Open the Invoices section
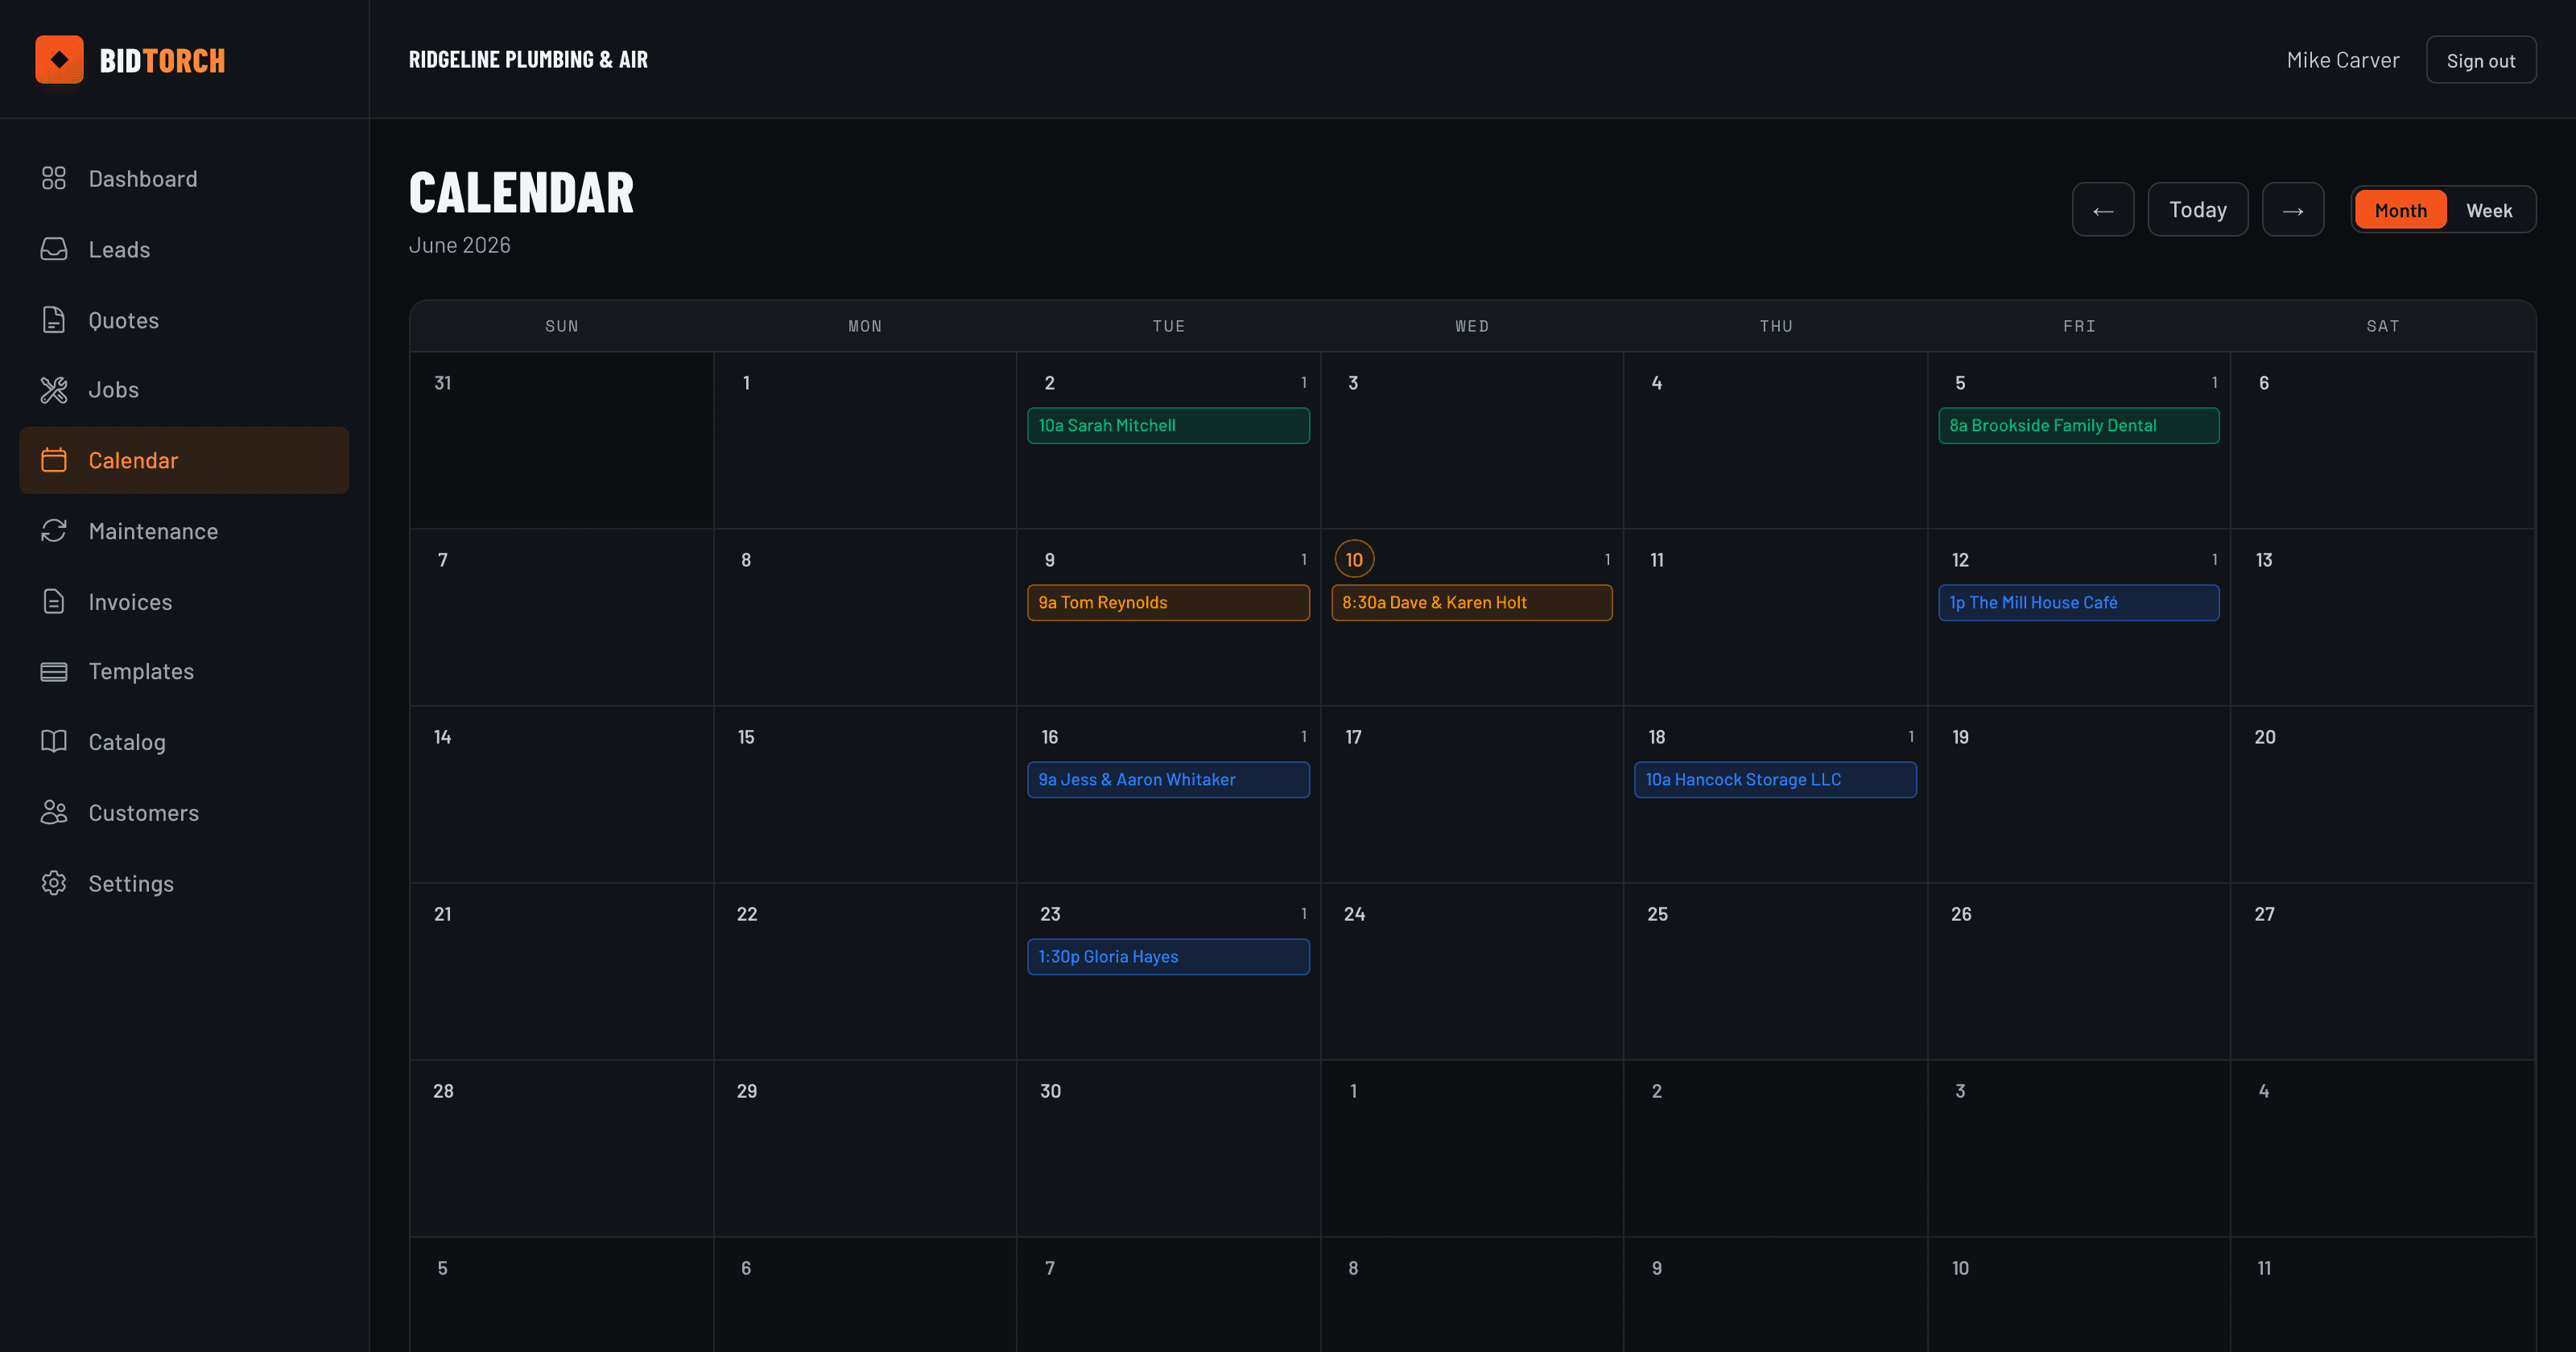 pos(184,601)
